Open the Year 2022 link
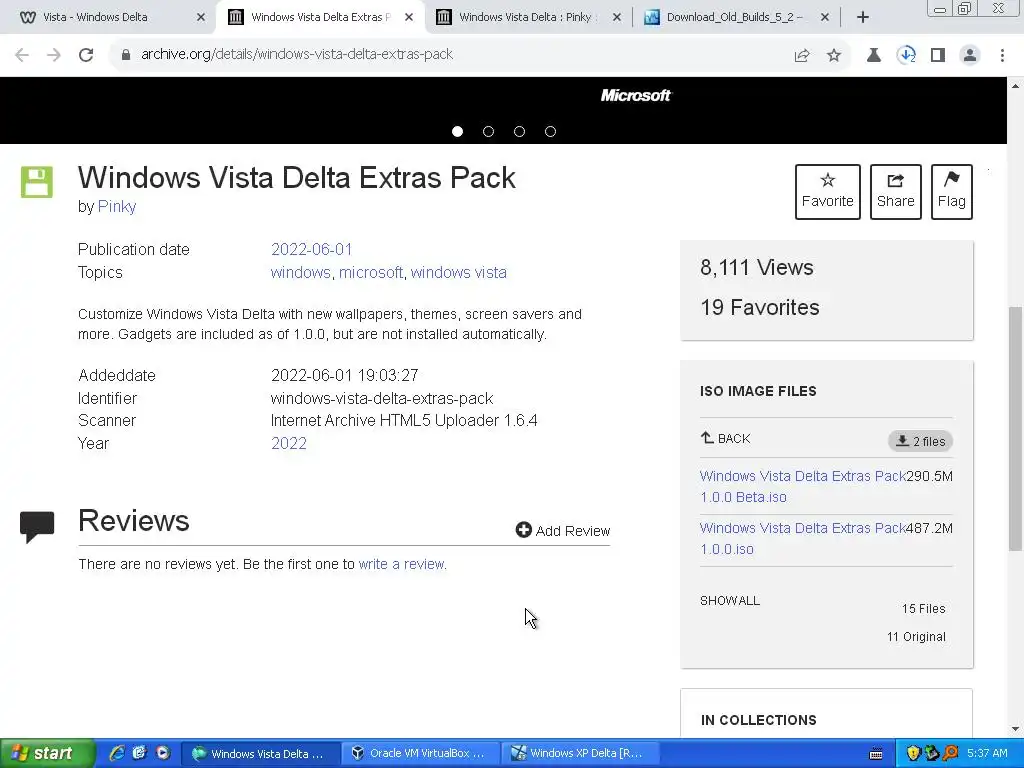The image size is (1024, 768). (289, 443)
